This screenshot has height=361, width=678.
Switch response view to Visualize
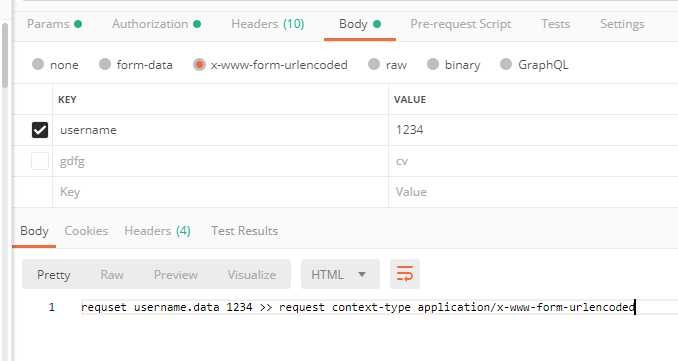(x=252, y=275)
